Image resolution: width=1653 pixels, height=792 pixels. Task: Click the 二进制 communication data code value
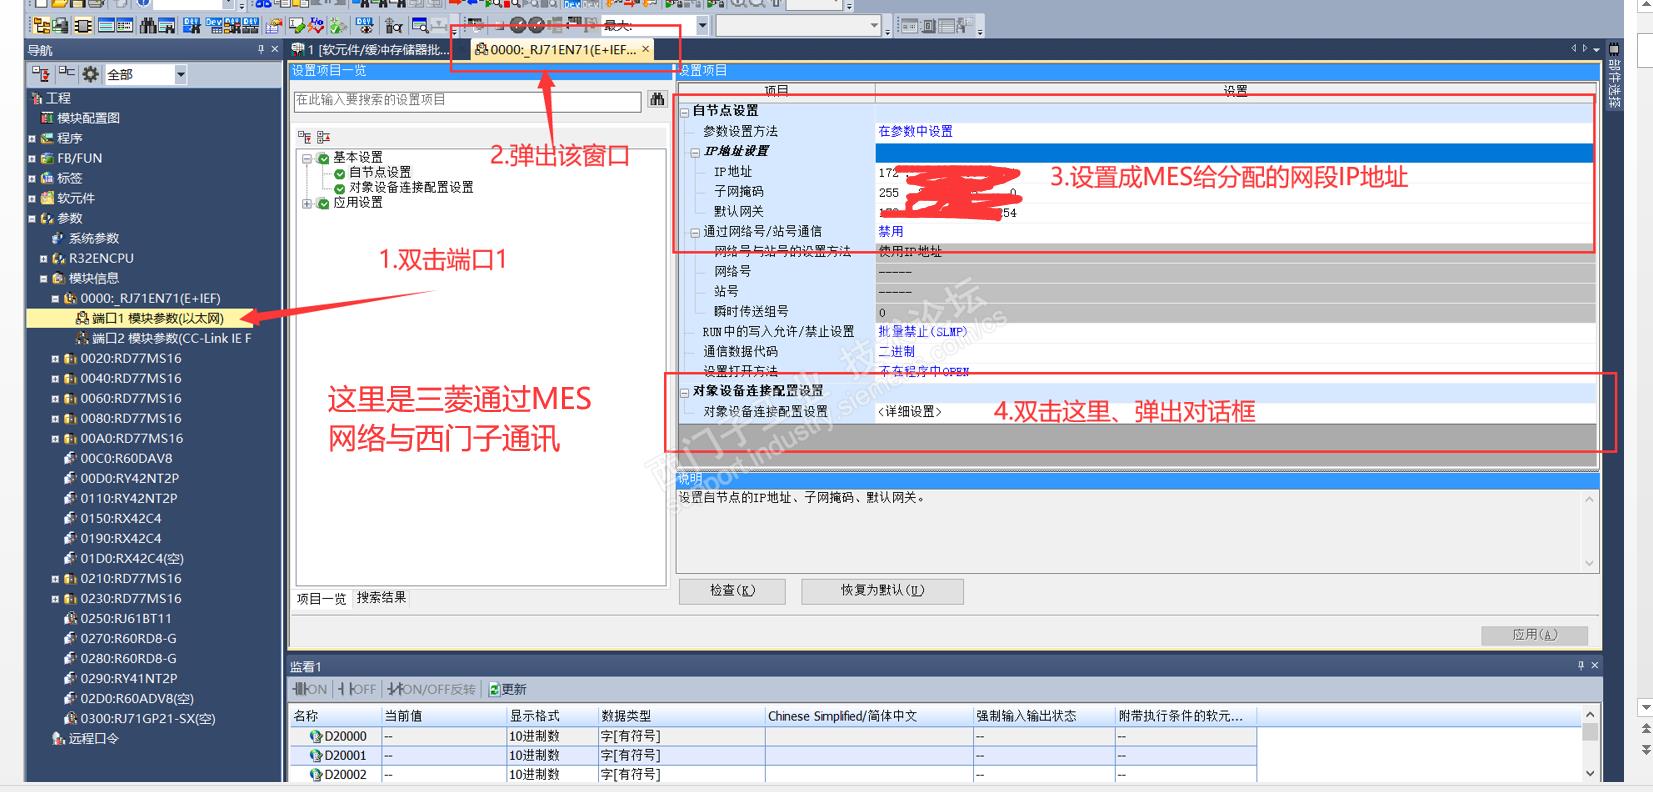pos(896,351)
